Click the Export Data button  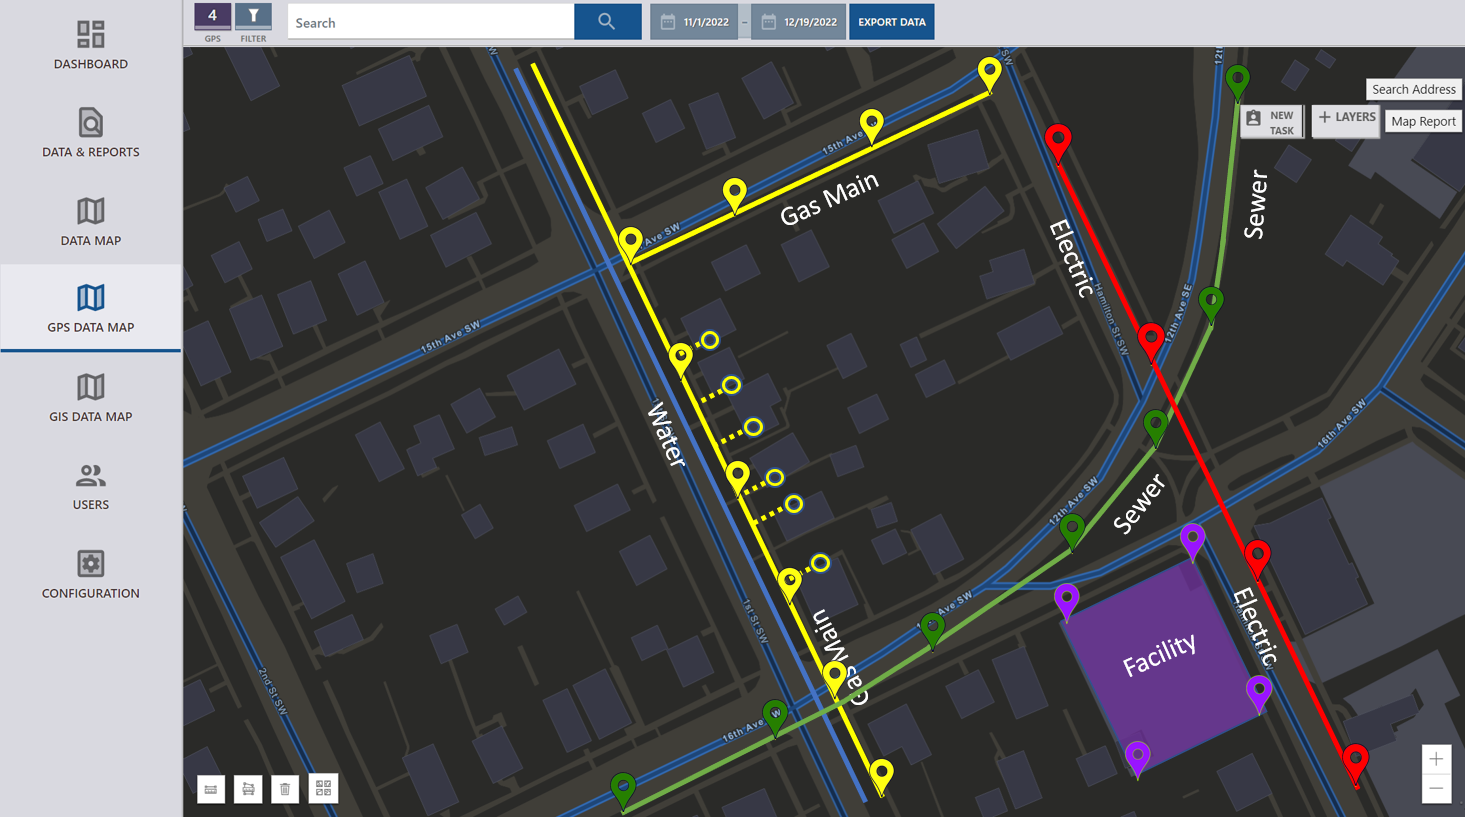tap(892, 22)
